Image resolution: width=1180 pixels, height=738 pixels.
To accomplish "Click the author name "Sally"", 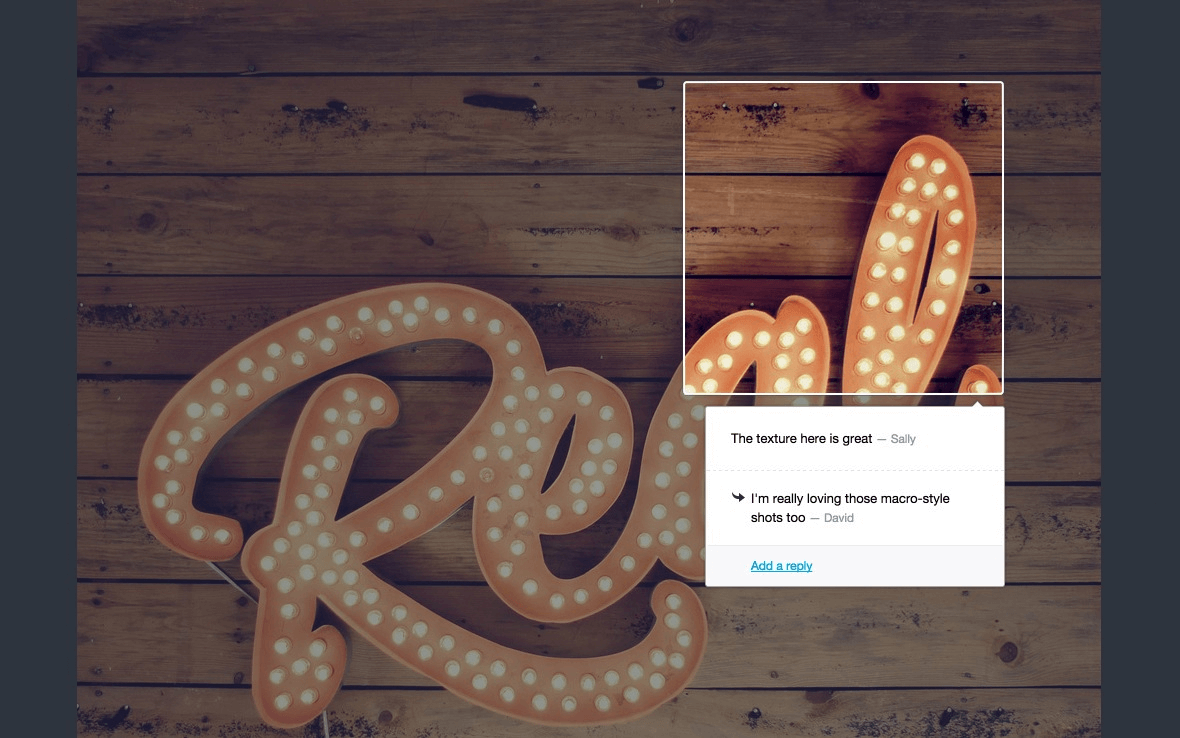I will [902, 439].
